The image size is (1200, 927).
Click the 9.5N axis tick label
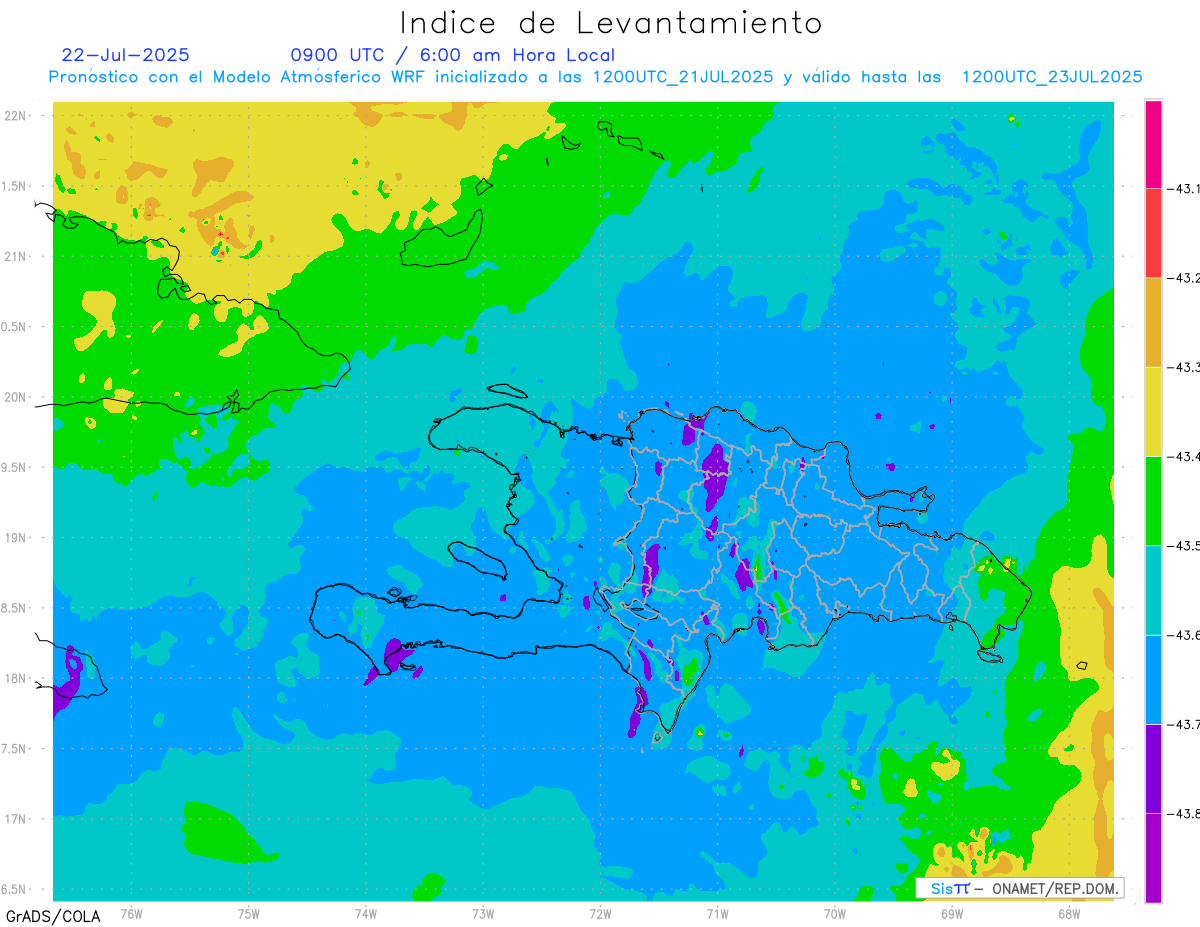tap(15, 467)
